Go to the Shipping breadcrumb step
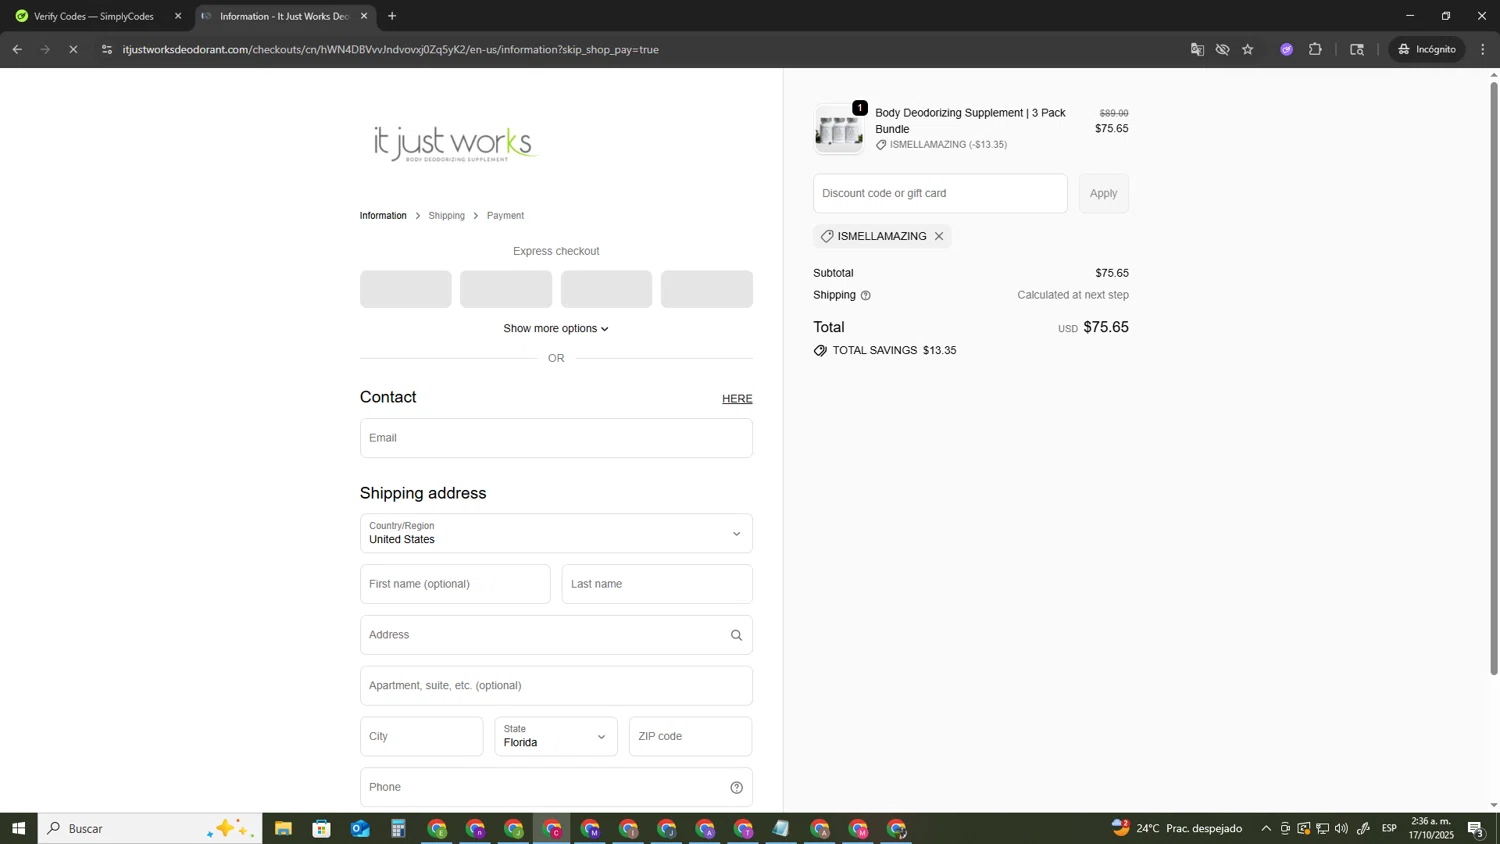 click(x=447, y=216)
